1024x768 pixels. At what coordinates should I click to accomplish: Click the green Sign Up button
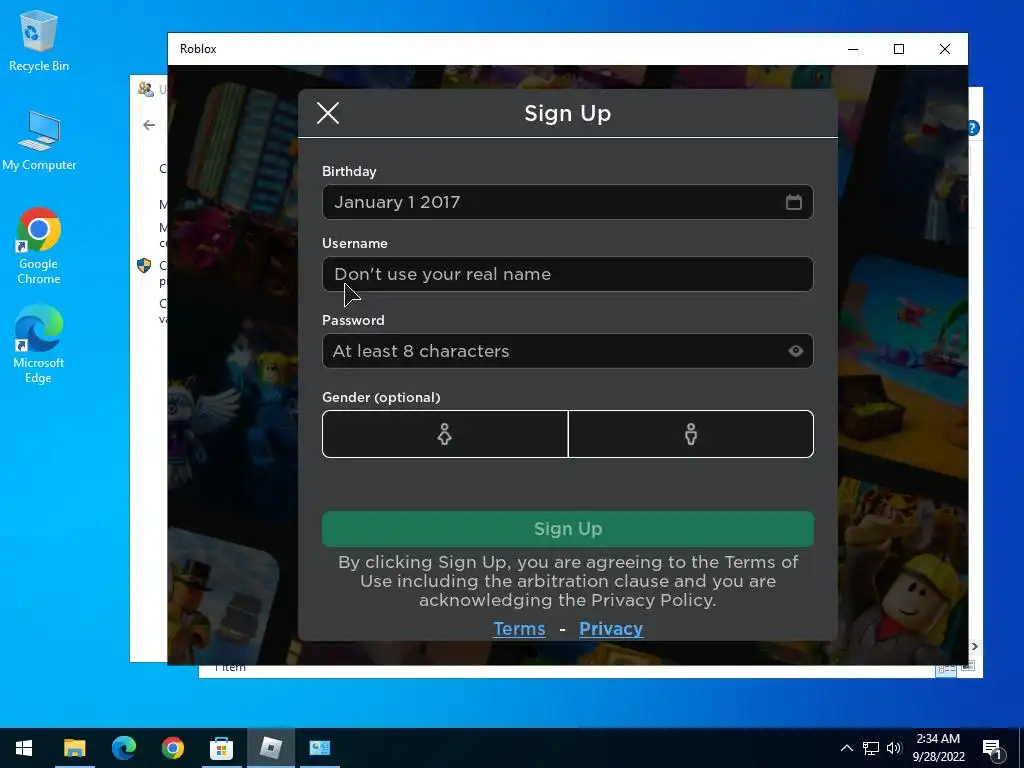click(568, 529)
